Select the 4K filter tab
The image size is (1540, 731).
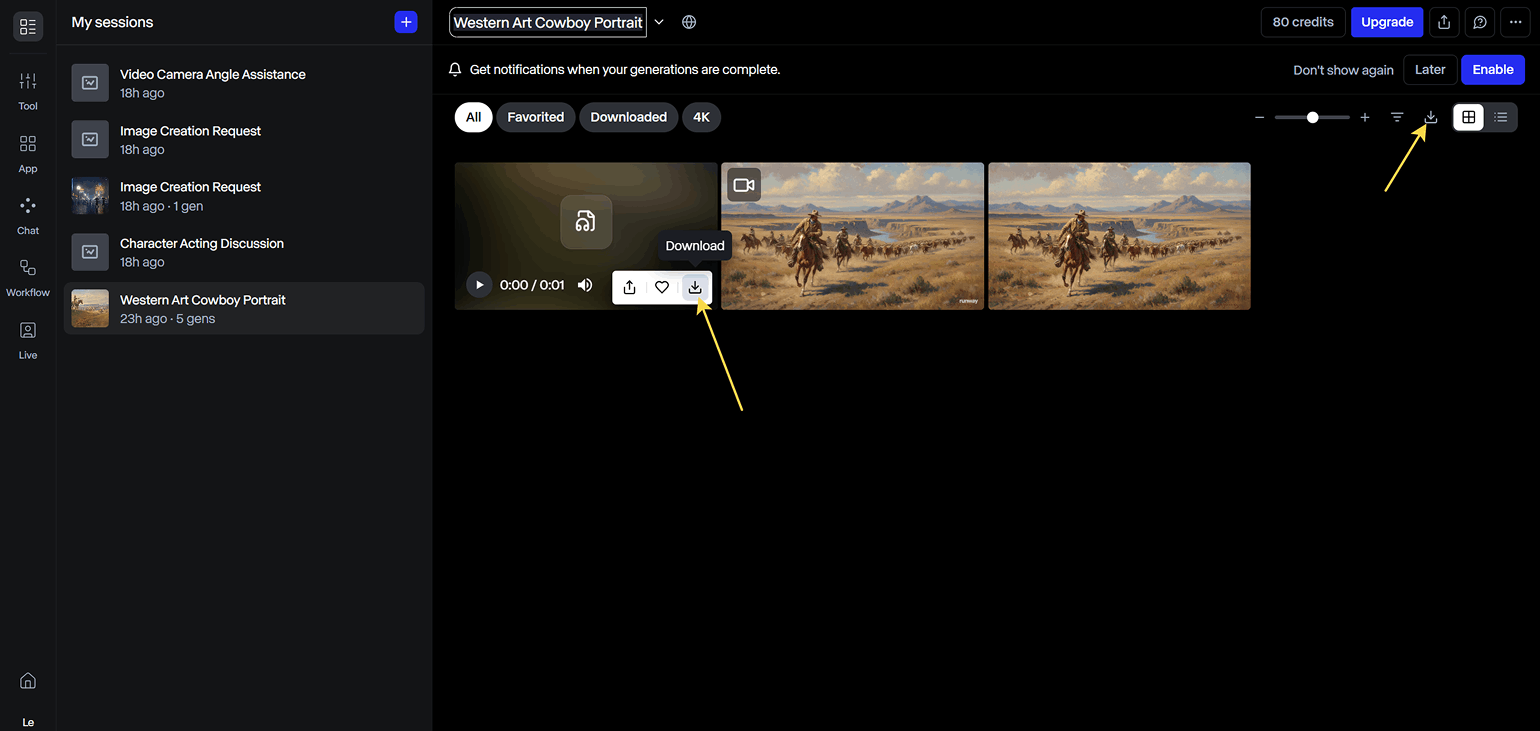pyautogui.click(x=701, y=117)
